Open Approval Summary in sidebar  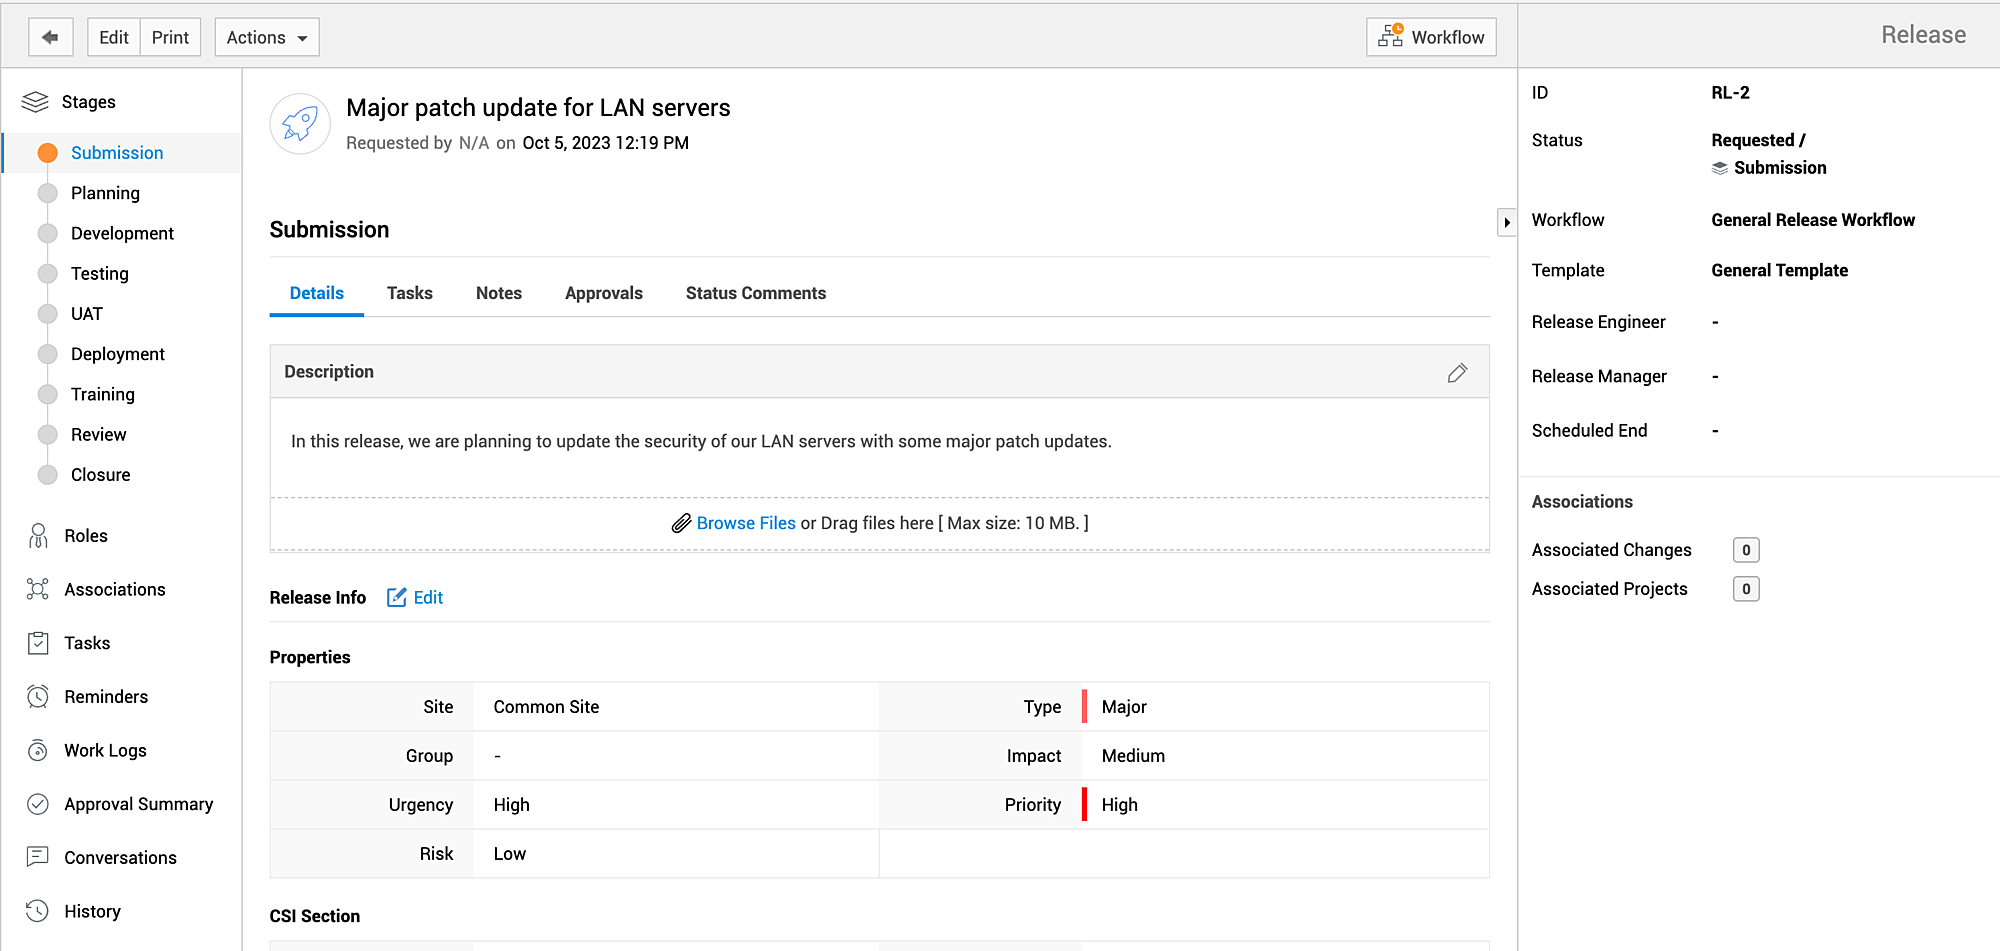[x=139, y=804]
